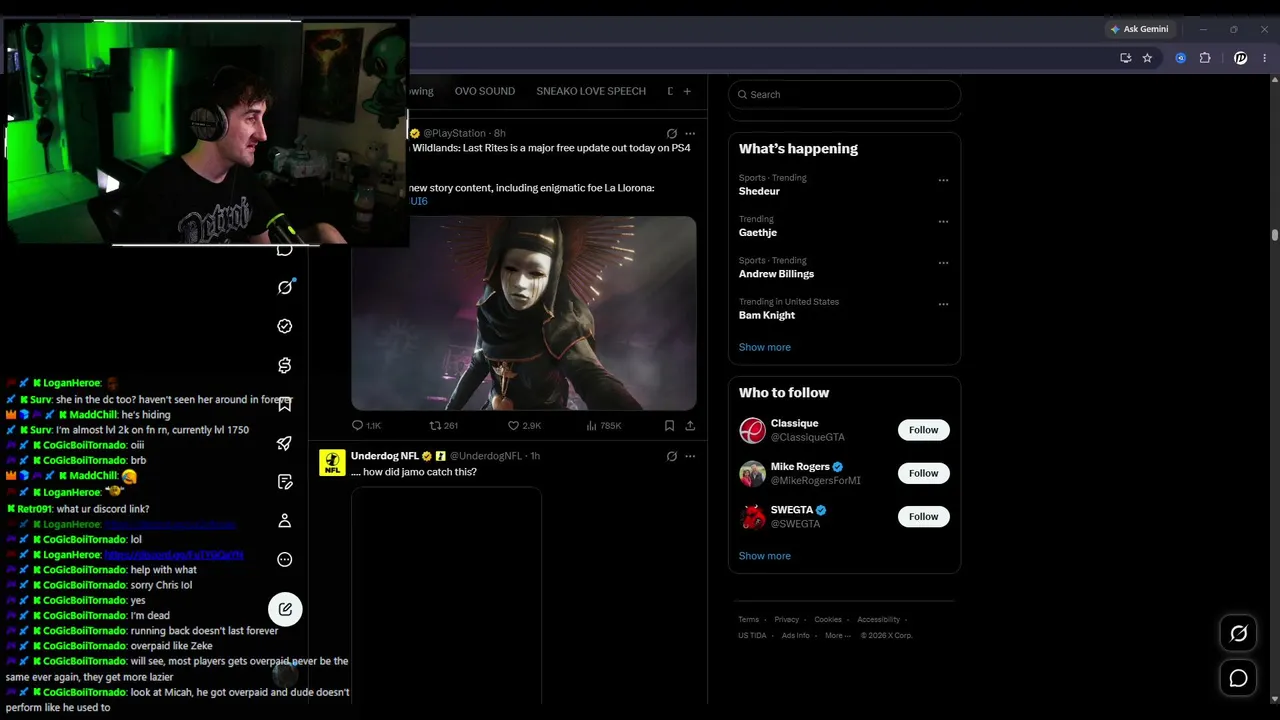Open the floating Messages button

tap(1238, 678)
